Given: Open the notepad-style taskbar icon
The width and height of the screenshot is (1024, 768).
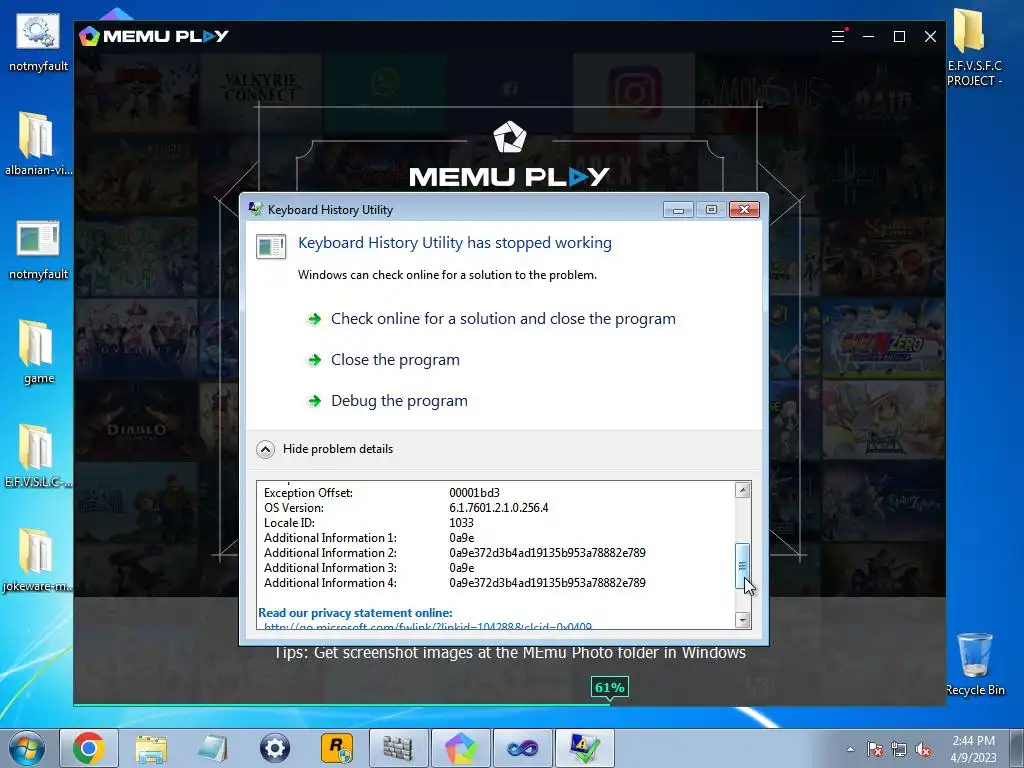Looking at the screenshot, I should [213, 748].
